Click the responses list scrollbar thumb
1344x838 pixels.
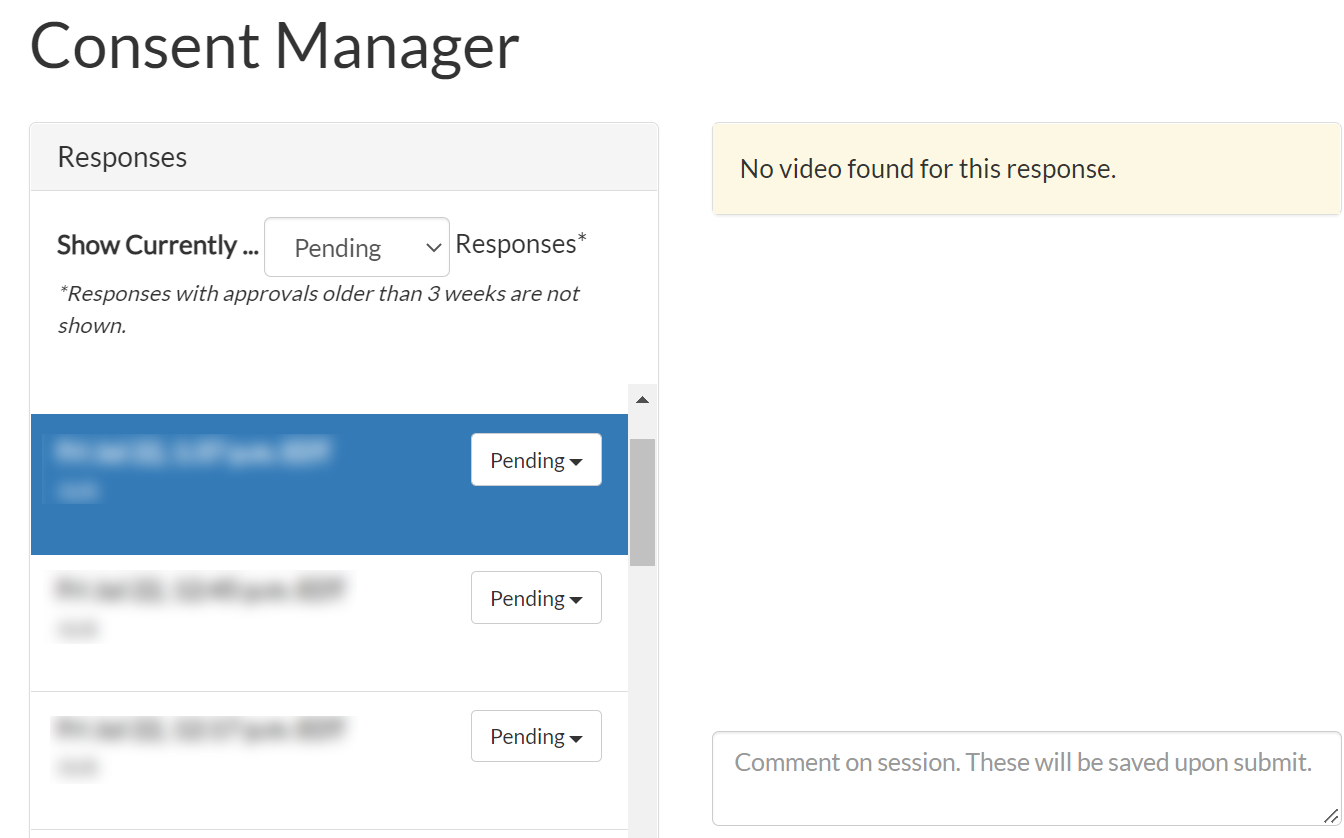[643, 502]
